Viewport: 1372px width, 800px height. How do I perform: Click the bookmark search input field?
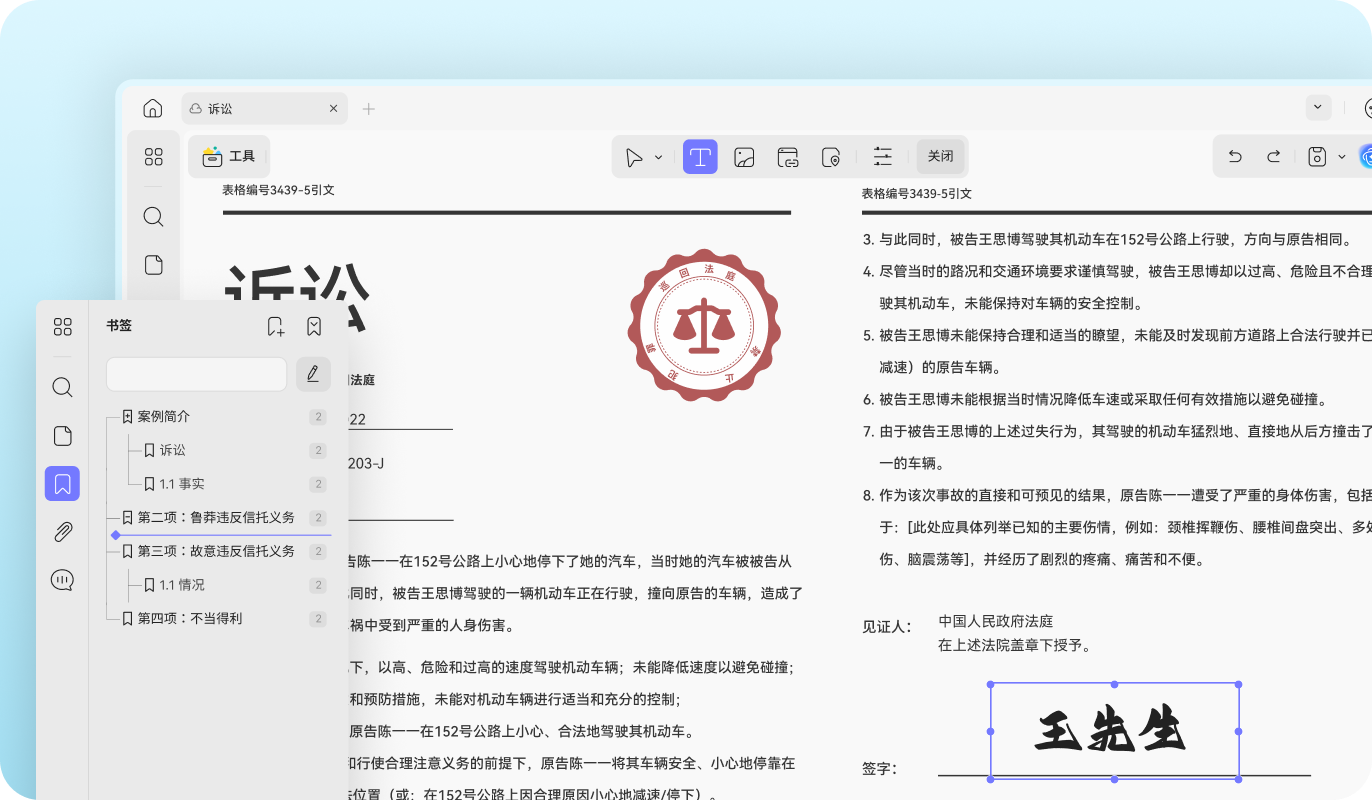tap(196, 374)
